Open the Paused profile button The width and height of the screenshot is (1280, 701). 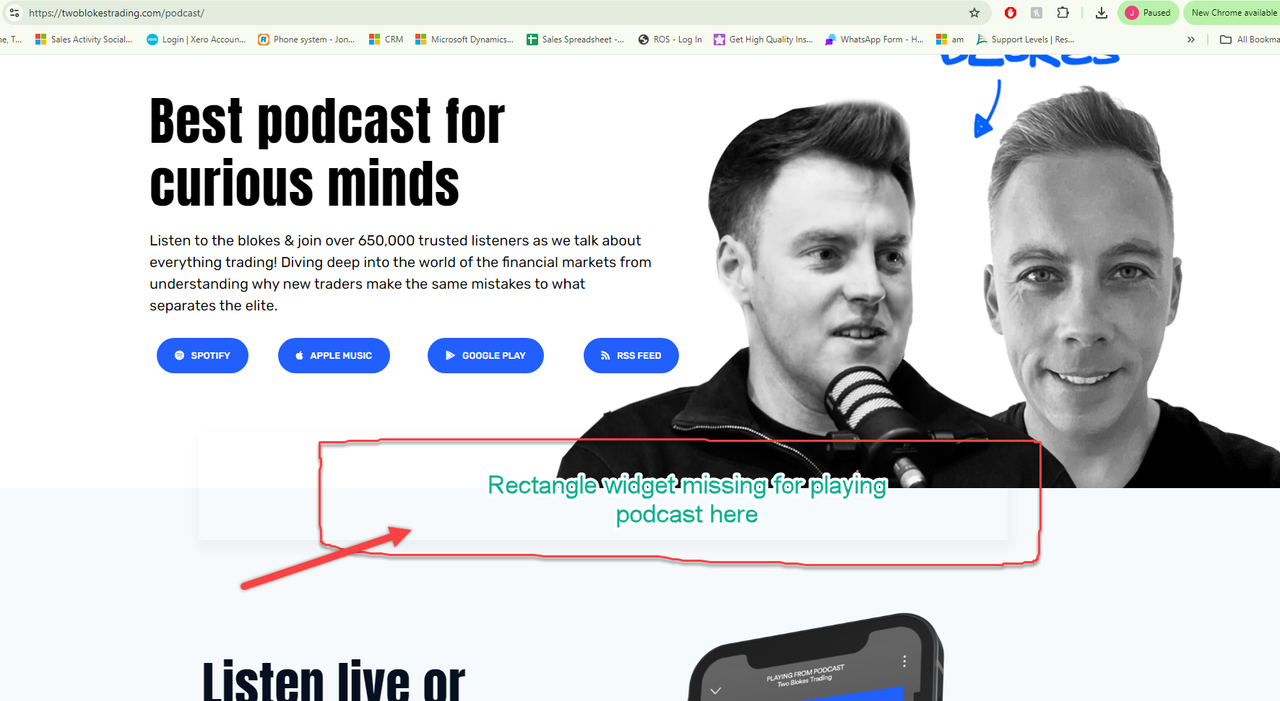pos(1147,13)
